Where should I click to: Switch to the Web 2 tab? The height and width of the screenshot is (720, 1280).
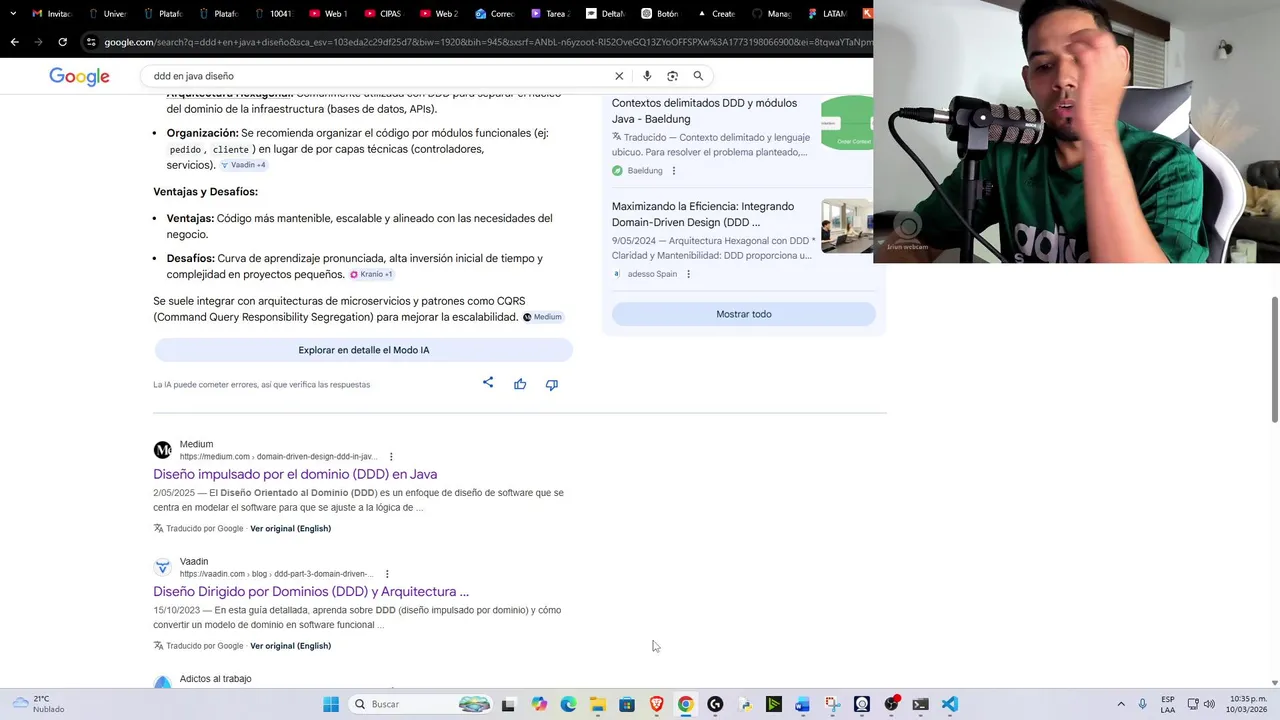click(438, 14)
